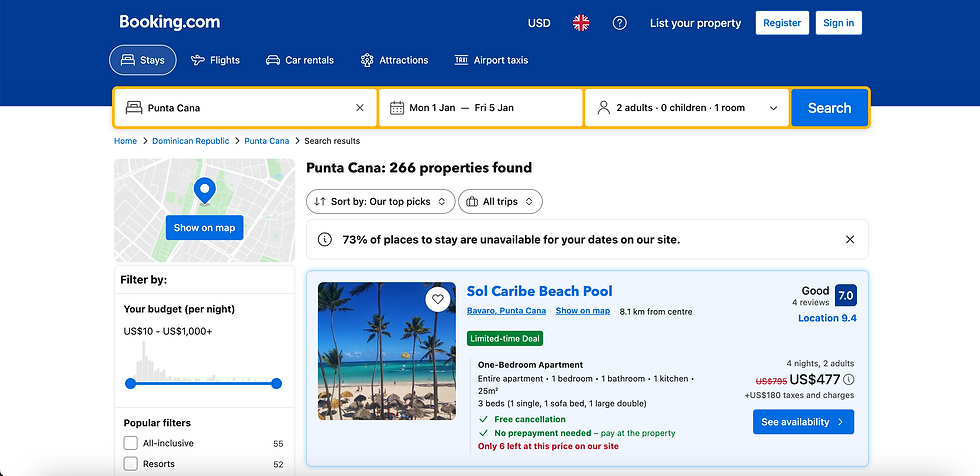
Task: Click price info icon beside US$477
Action: 848,379
